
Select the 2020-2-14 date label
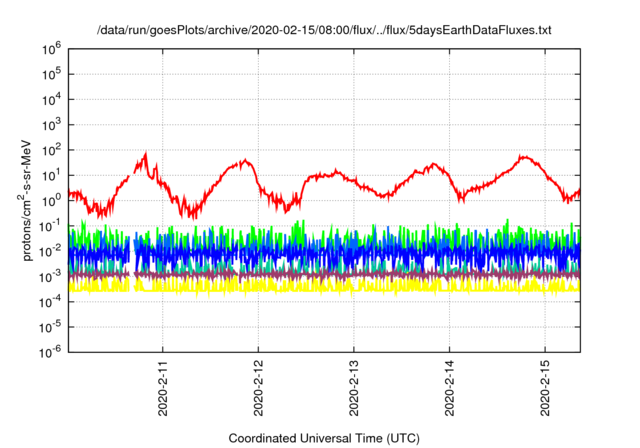449,388
